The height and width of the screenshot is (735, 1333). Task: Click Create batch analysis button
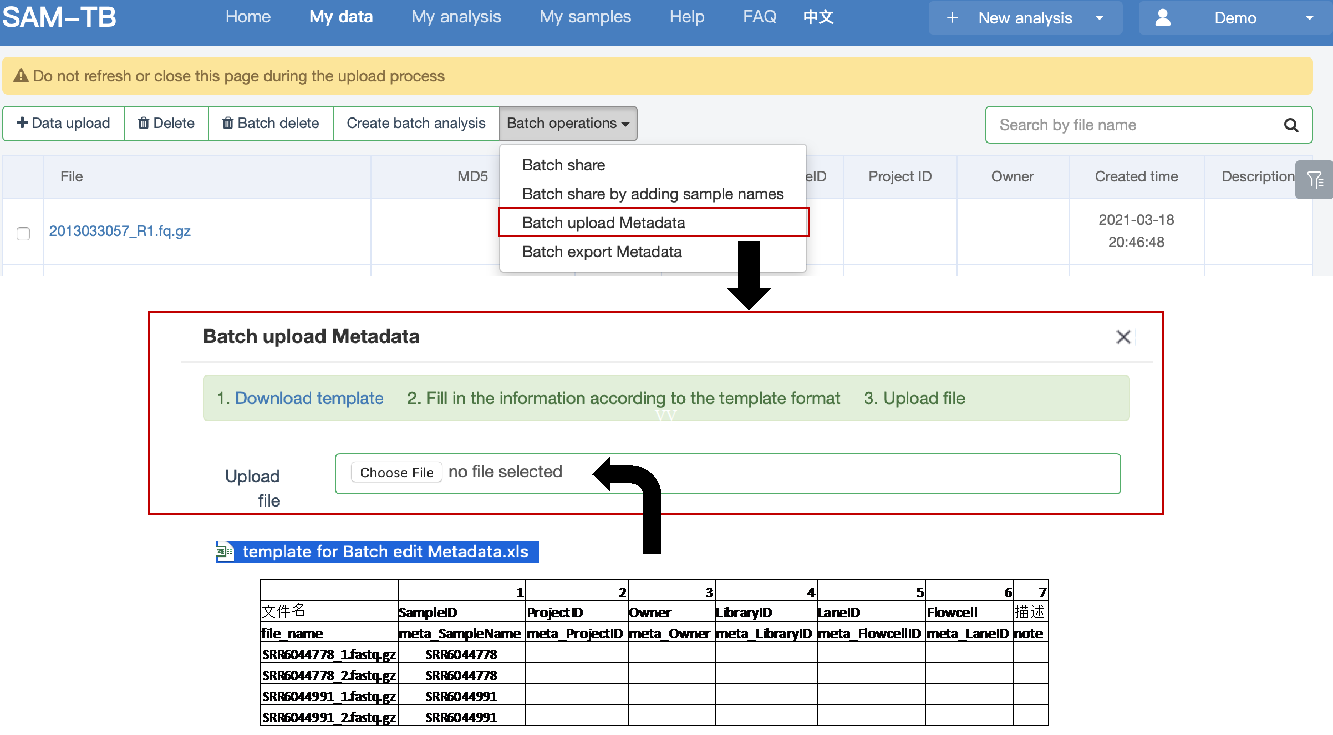(x=416, y=123)
